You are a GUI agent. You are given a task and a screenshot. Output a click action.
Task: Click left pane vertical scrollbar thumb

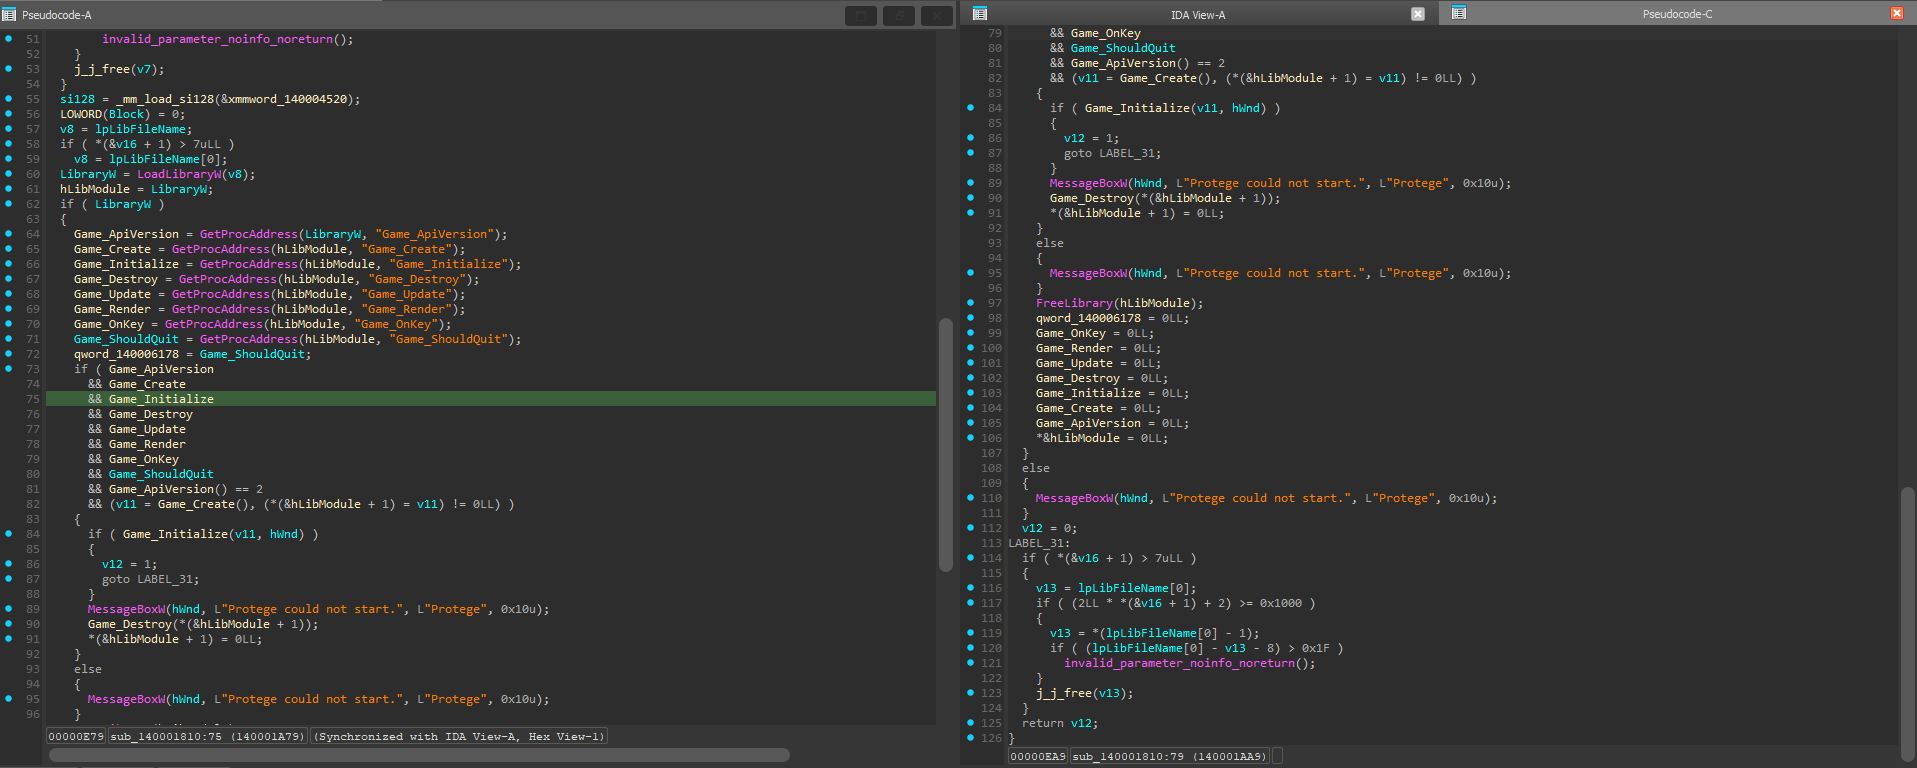point(945,445)
